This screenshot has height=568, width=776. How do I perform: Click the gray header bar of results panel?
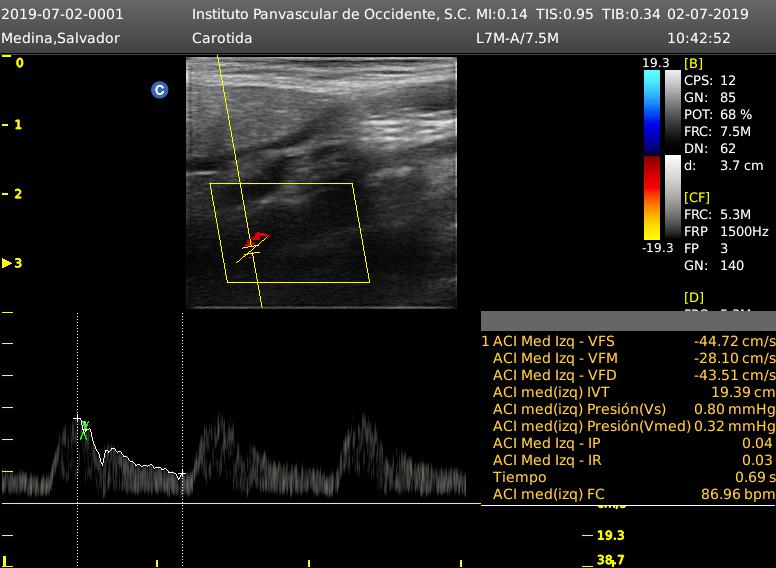pos(628,321)
